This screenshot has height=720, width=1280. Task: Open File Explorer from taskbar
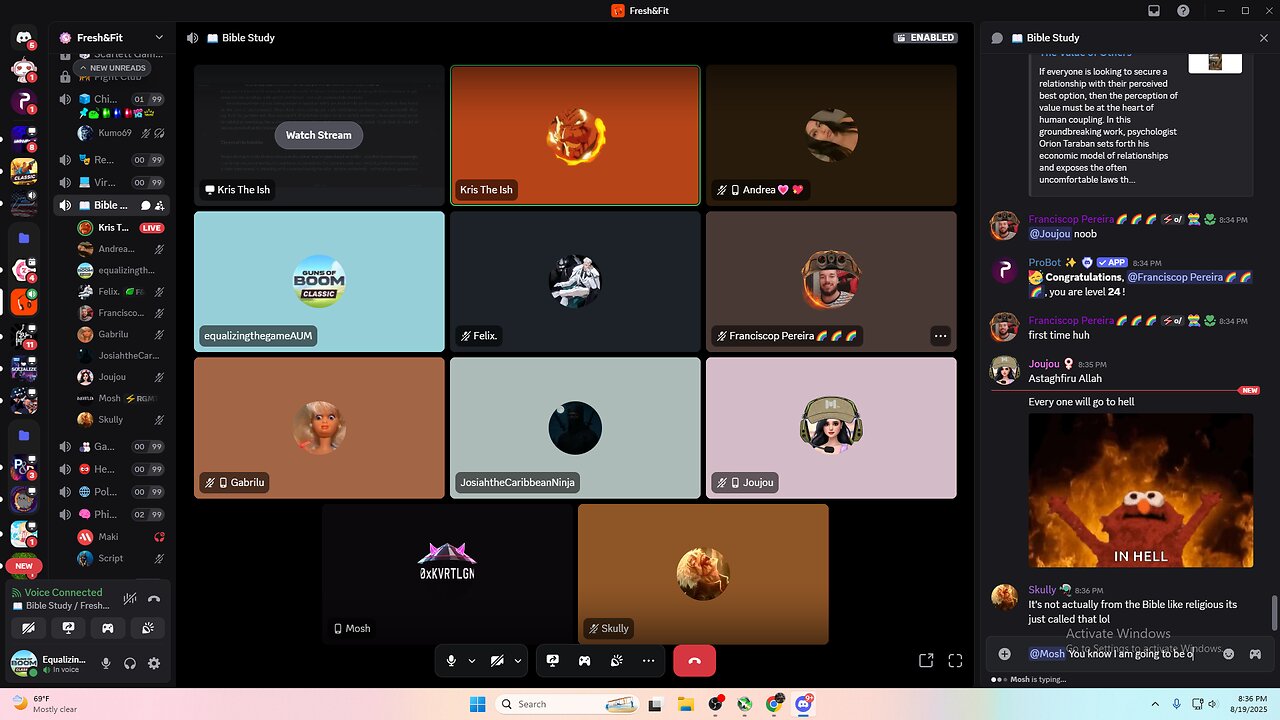pos(685,704)
